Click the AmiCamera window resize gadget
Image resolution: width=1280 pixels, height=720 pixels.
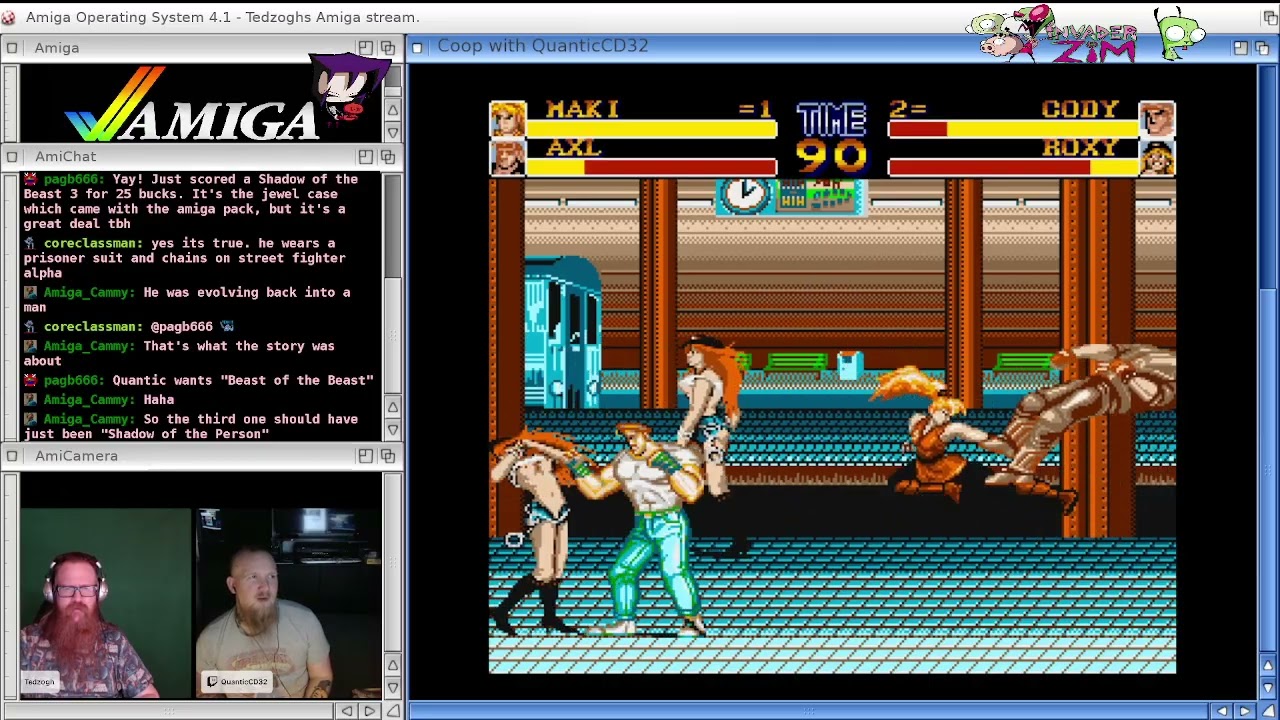[x=393, y=711]
